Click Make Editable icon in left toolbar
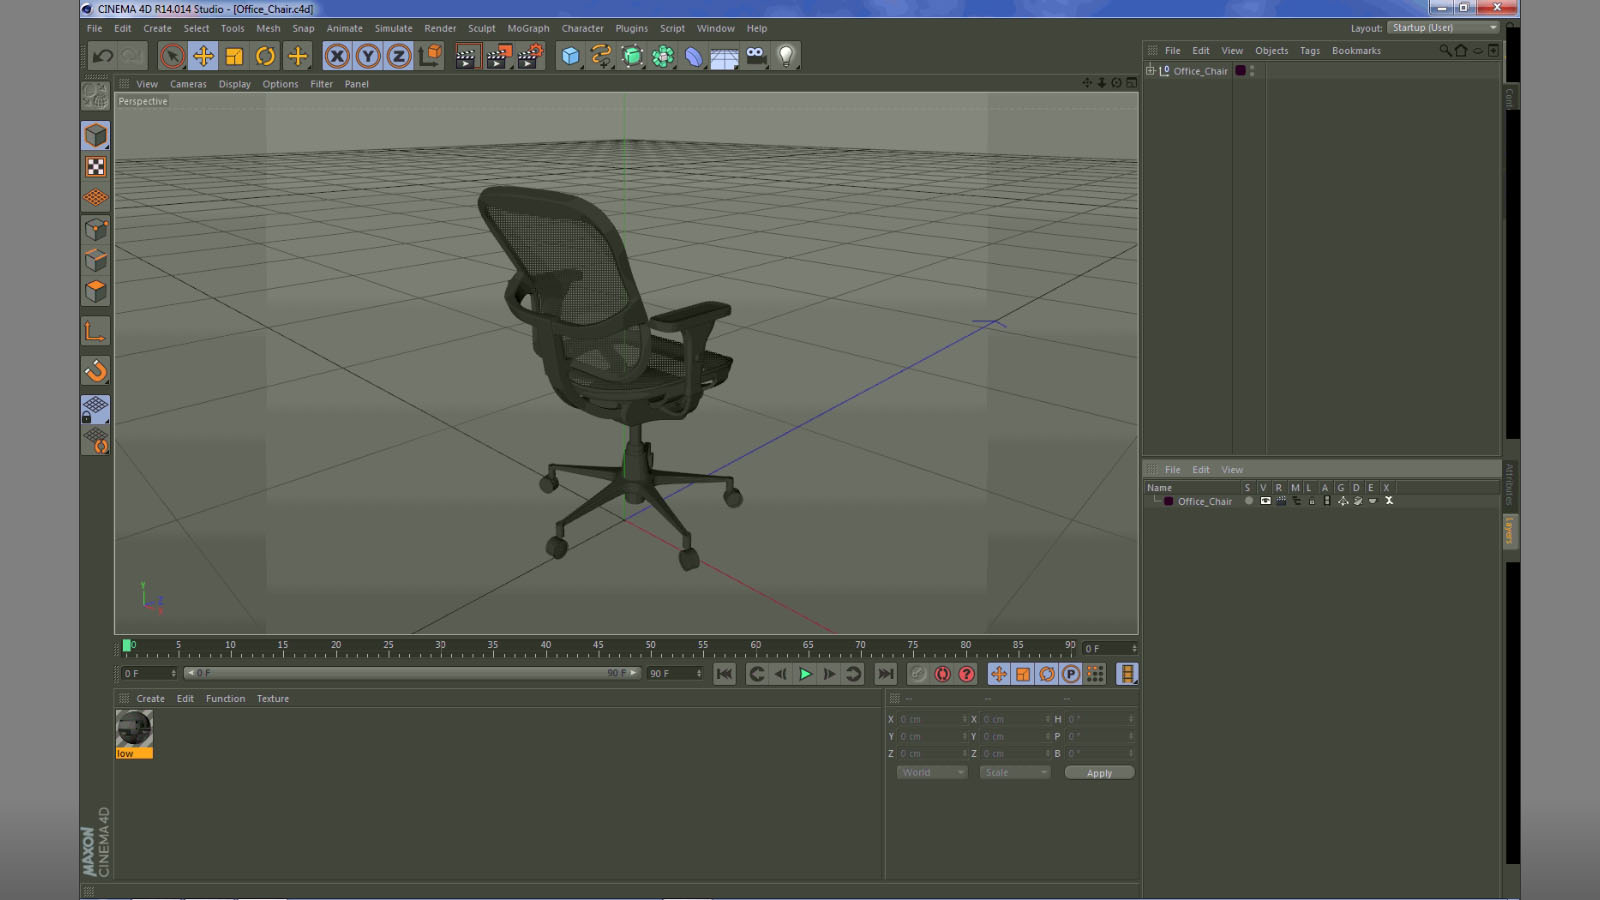The image size is (1600, 900). click(95, 96)
